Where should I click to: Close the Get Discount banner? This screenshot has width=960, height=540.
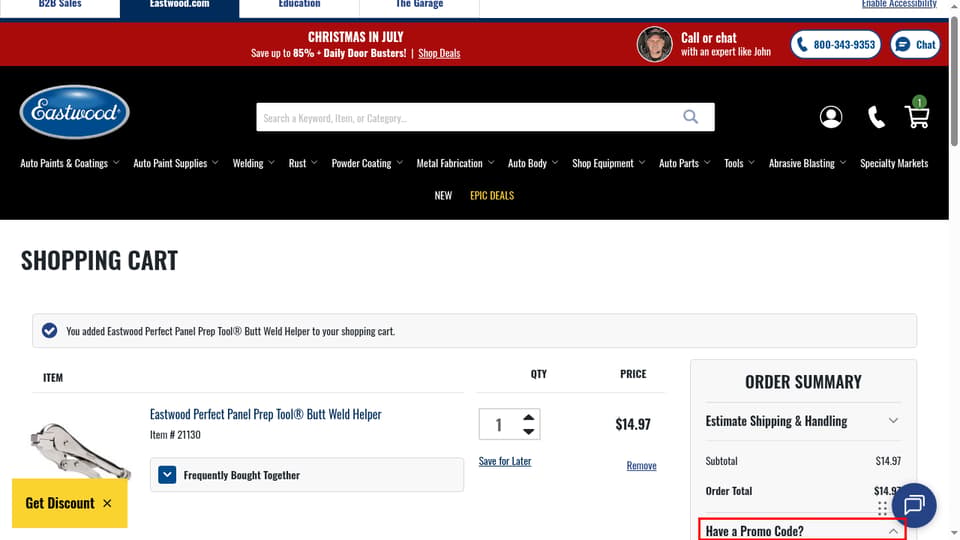(107, 503)
